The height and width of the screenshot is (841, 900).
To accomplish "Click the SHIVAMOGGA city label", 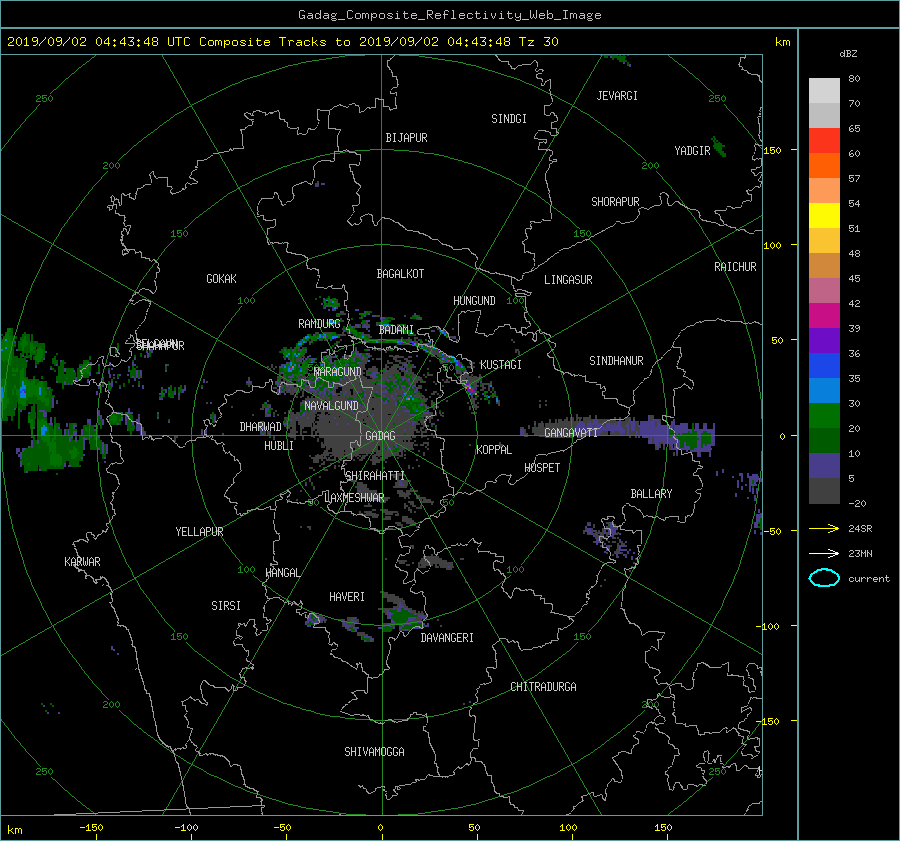I will click(374, 752).
